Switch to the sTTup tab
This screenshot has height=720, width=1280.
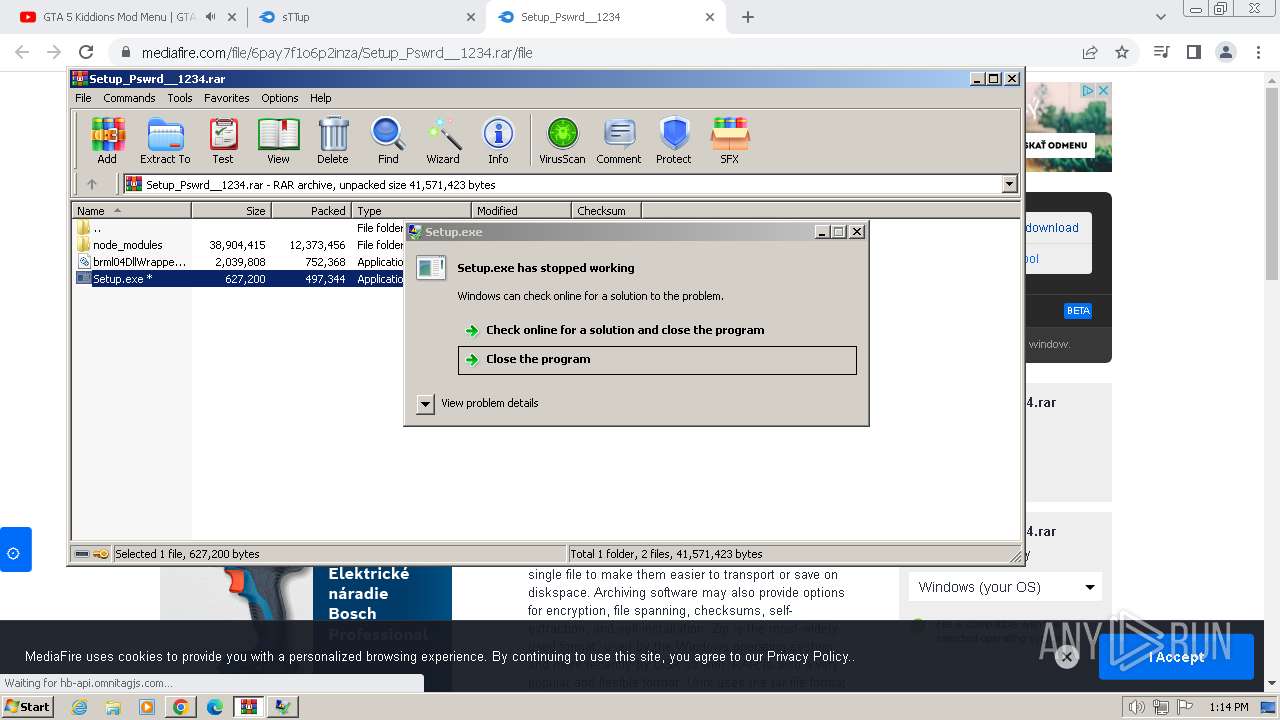(x=365, y=17)
